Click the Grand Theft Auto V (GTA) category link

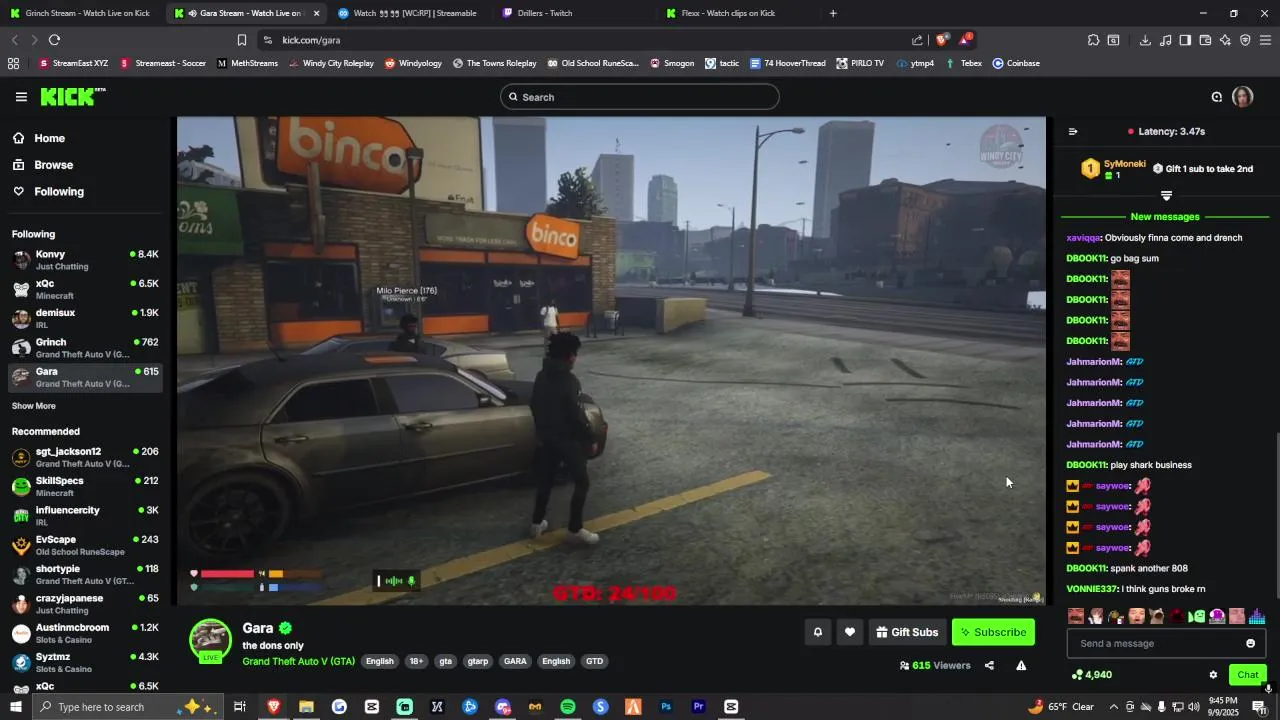(298, 661)
